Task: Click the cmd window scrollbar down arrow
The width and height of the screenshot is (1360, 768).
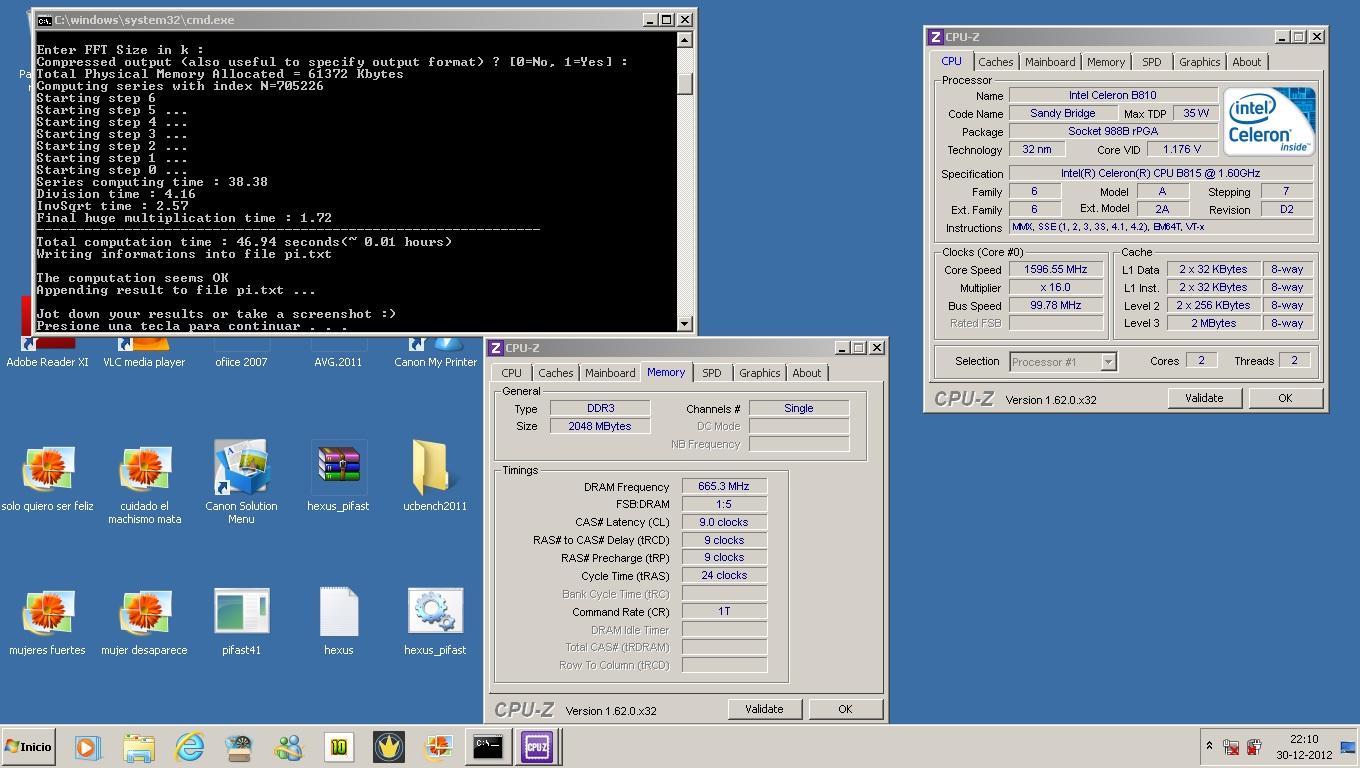Action: coord(685,323)
